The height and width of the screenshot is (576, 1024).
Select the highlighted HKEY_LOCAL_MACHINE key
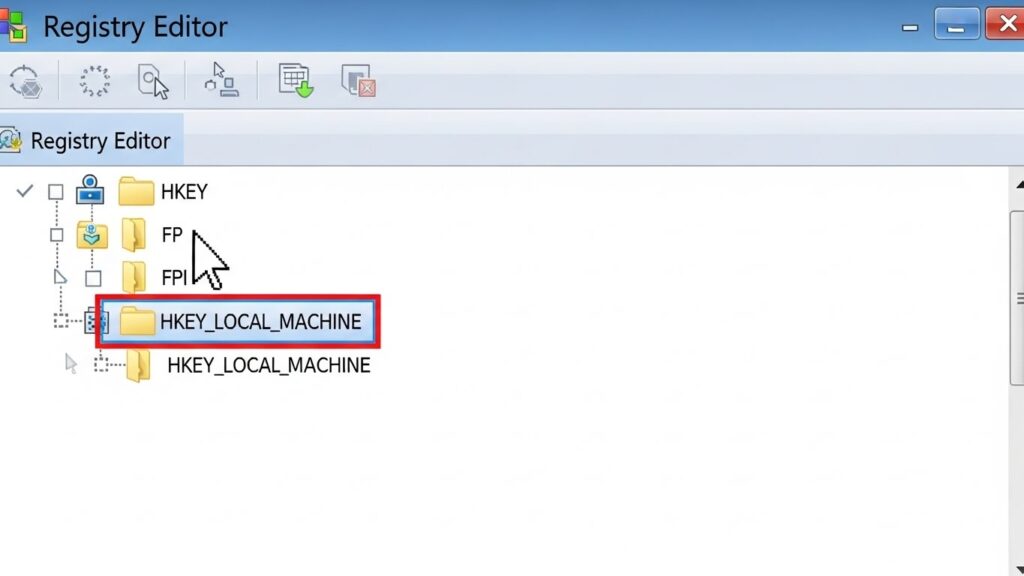[x=260, y=321]
